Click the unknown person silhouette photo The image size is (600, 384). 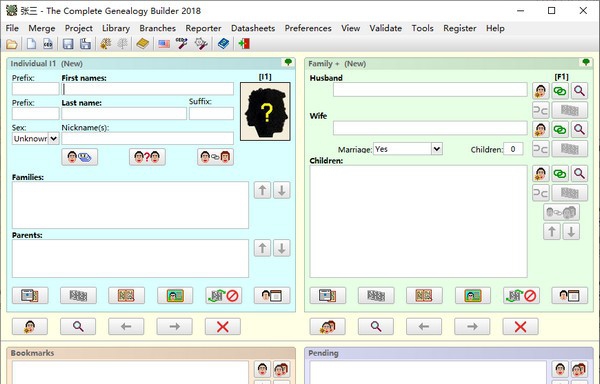(x=265, y=111)
